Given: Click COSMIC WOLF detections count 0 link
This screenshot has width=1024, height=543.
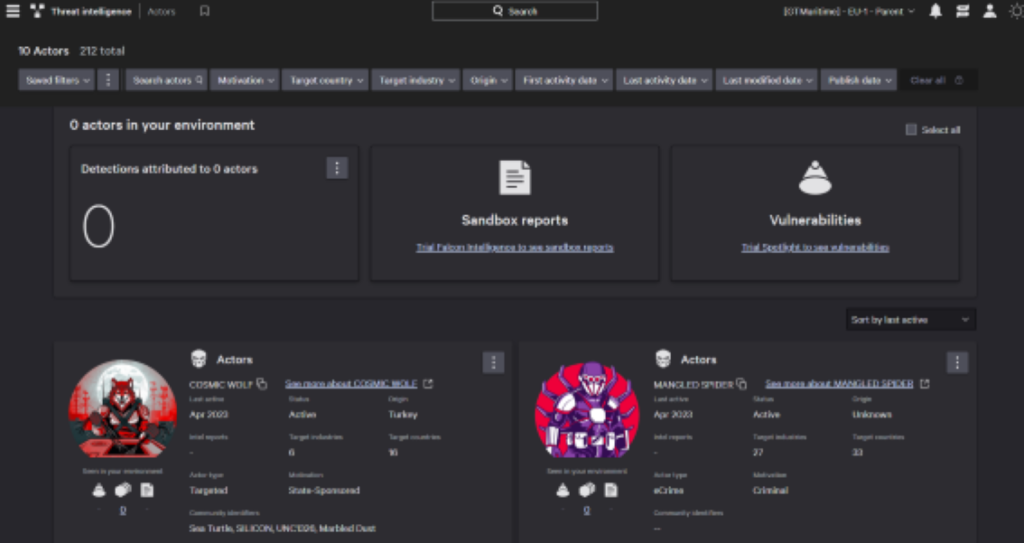Looking at the screenshot, I should click(123, 510).
